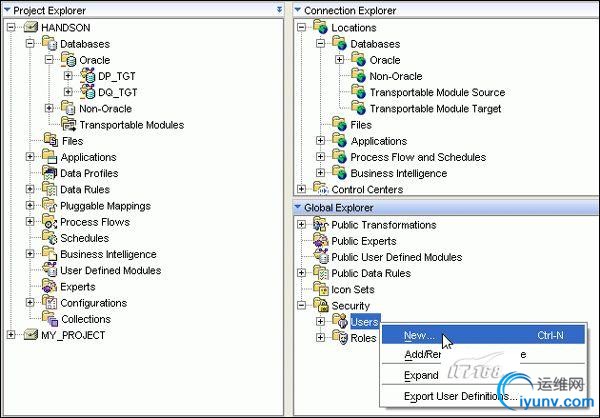600x418 pixels.
Task: Select Business Intelligence in Connection Explorer
Action: click(x=398, y=173)
